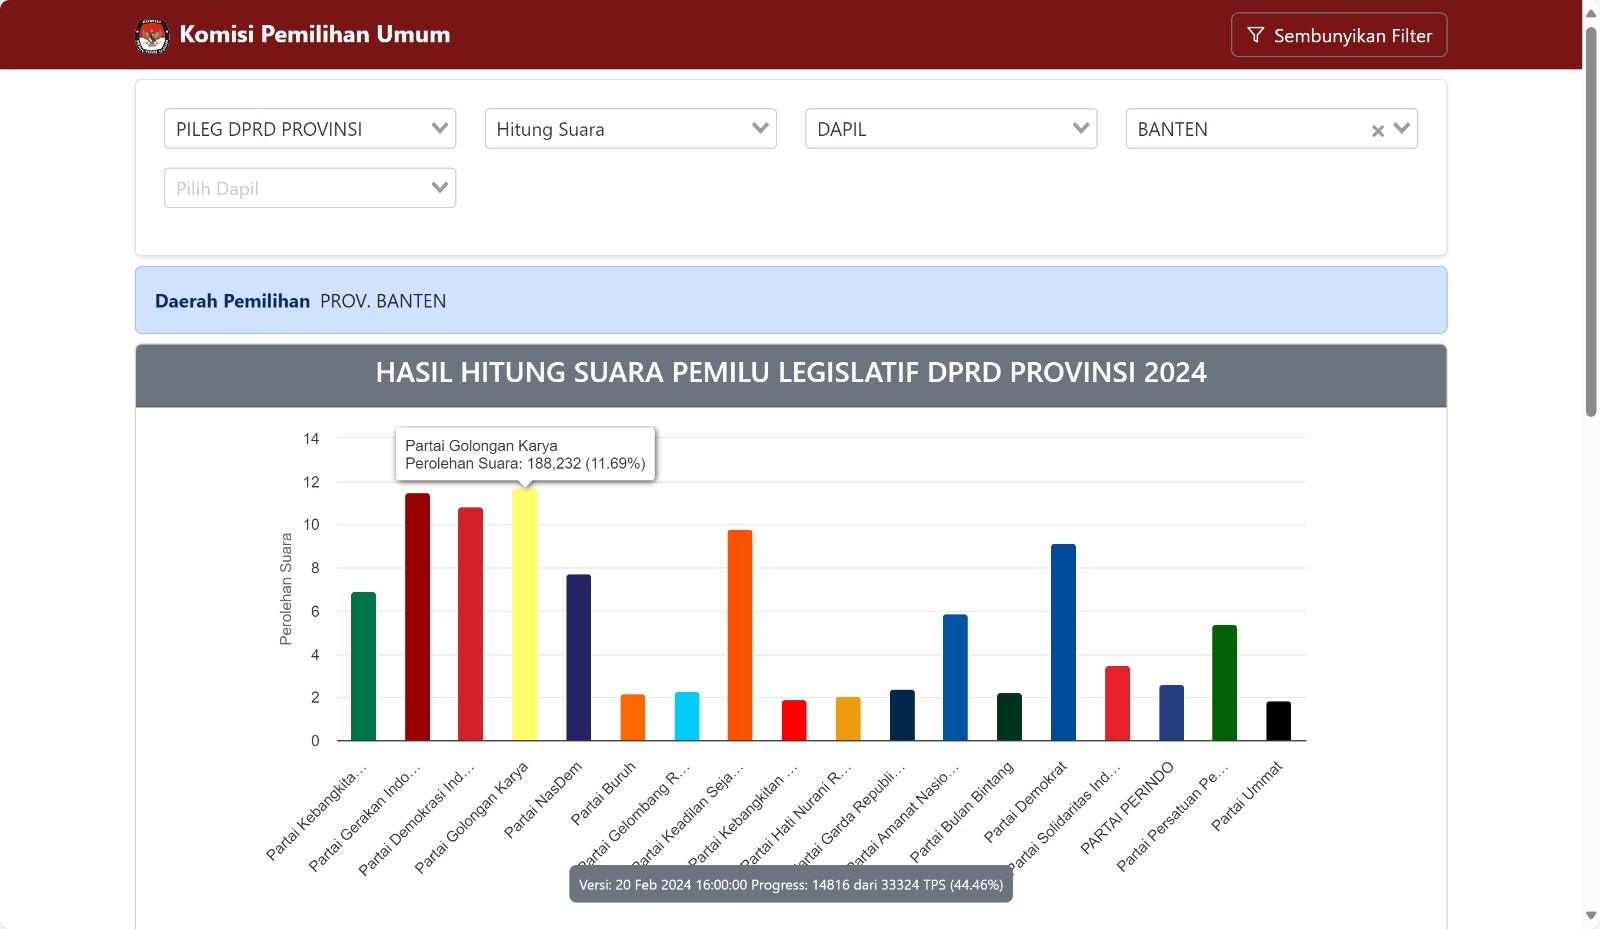The width and height of the screenshot is (1600, 929).
Task: Click the 'Partai Bulan Bintang' axis label
Action: pyautogui.click(x=962, y=812)
